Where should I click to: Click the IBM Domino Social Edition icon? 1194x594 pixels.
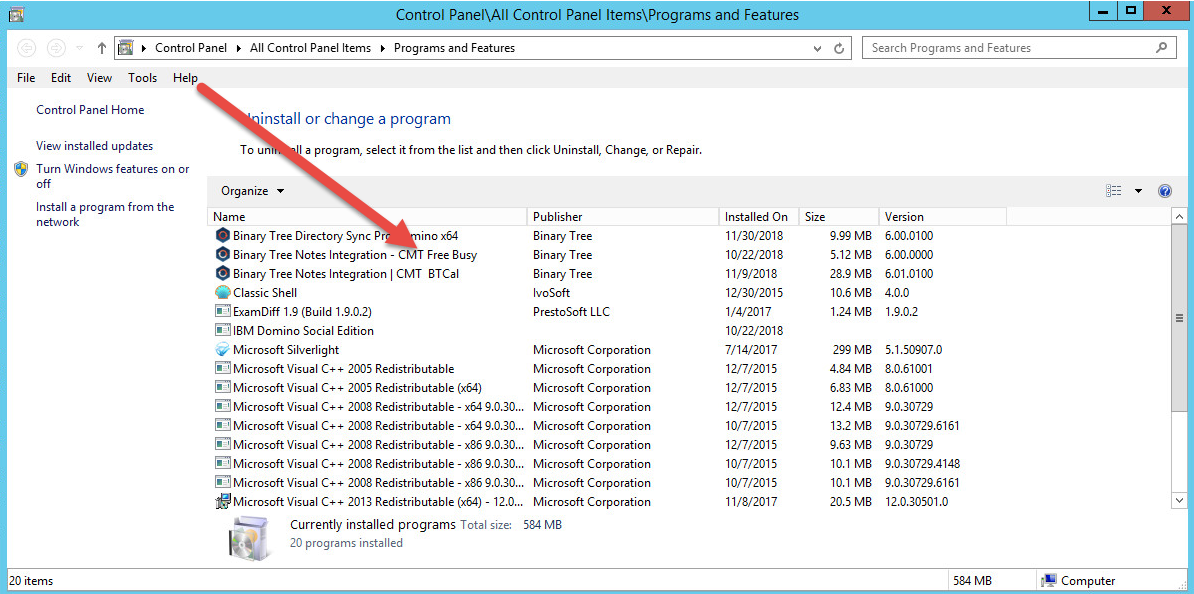pyautogui.click(x=222, y=331)
